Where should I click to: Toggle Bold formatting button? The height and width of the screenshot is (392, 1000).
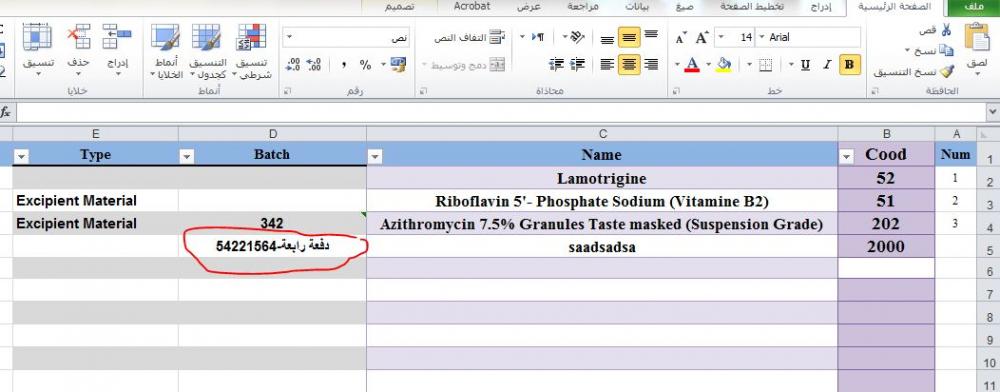[849, 64]
